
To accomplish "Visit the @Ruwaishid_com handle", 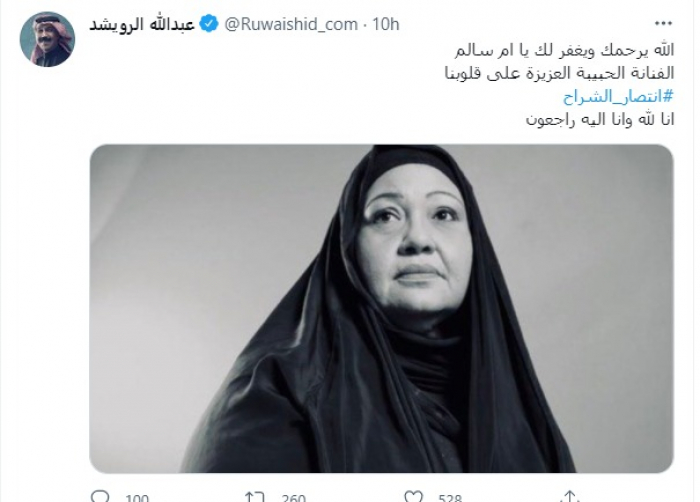I will click(x=291, y=25).
